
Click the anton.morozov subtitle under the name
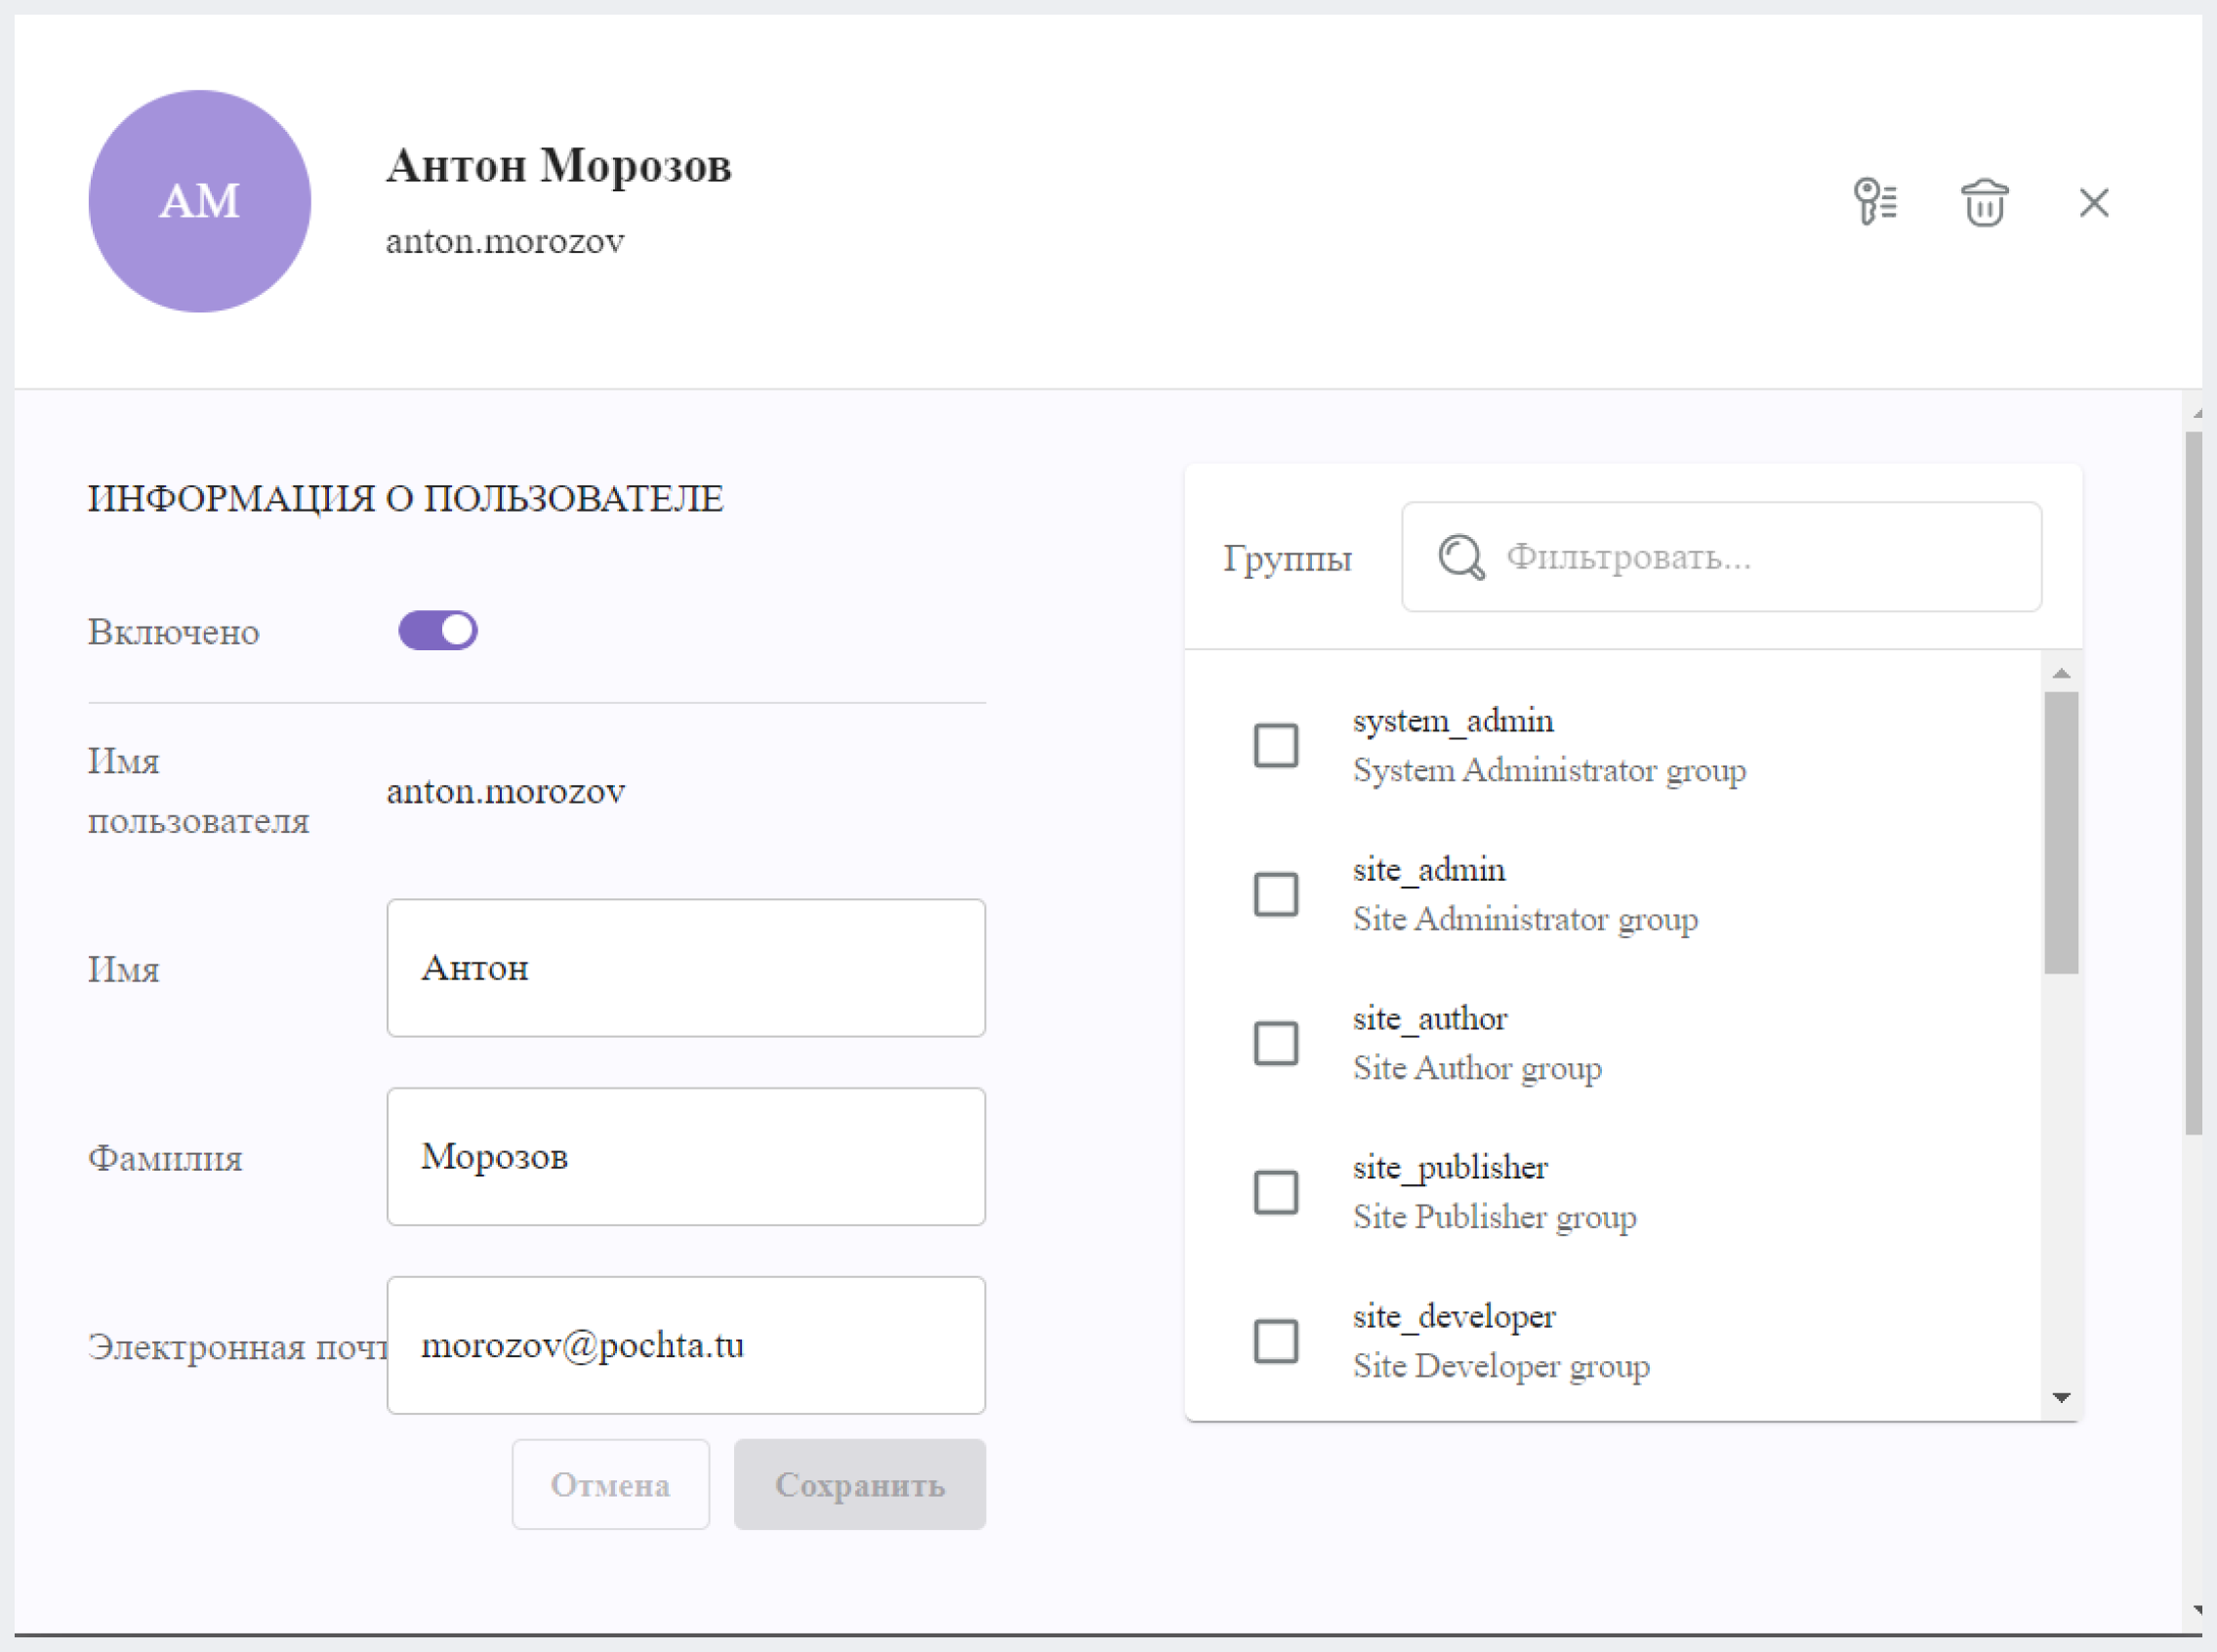(505, 241)
